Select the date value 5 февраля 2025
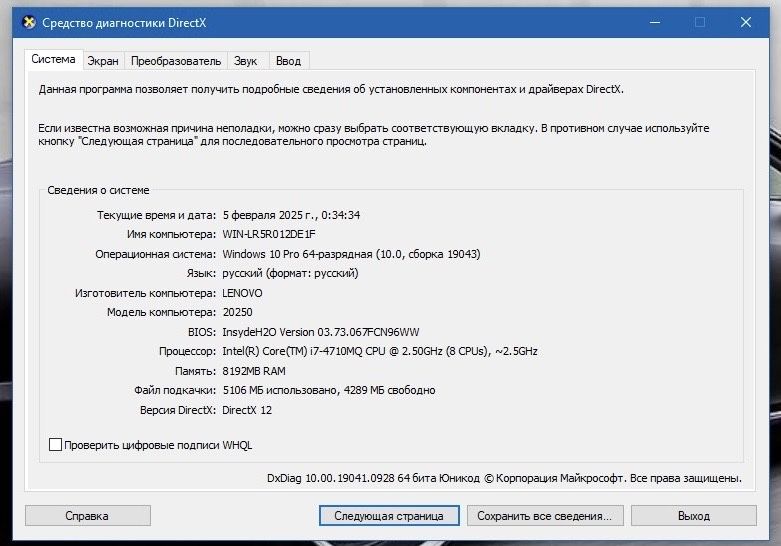This screenshot has height=546, width=781. pos(291,215)
